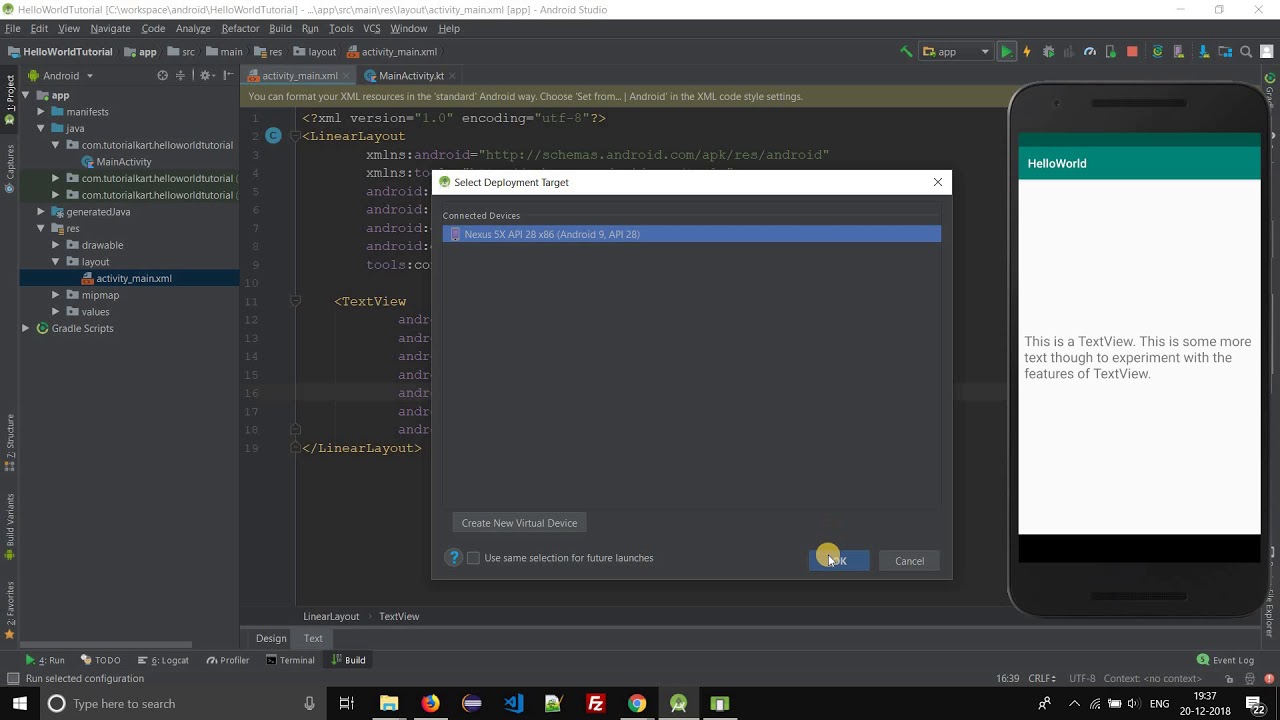Expand the manifests folder
This screenshot has width=1280, height=720.
pyautogui.click(x=41, y=112)
